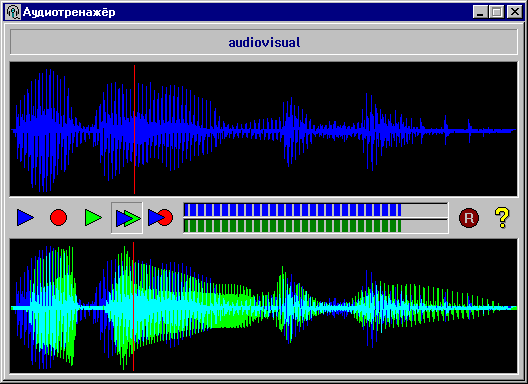The height and width of the screenshot is (384, 528).
Task: Open help with yellow question mark
Action: point(502,218)
